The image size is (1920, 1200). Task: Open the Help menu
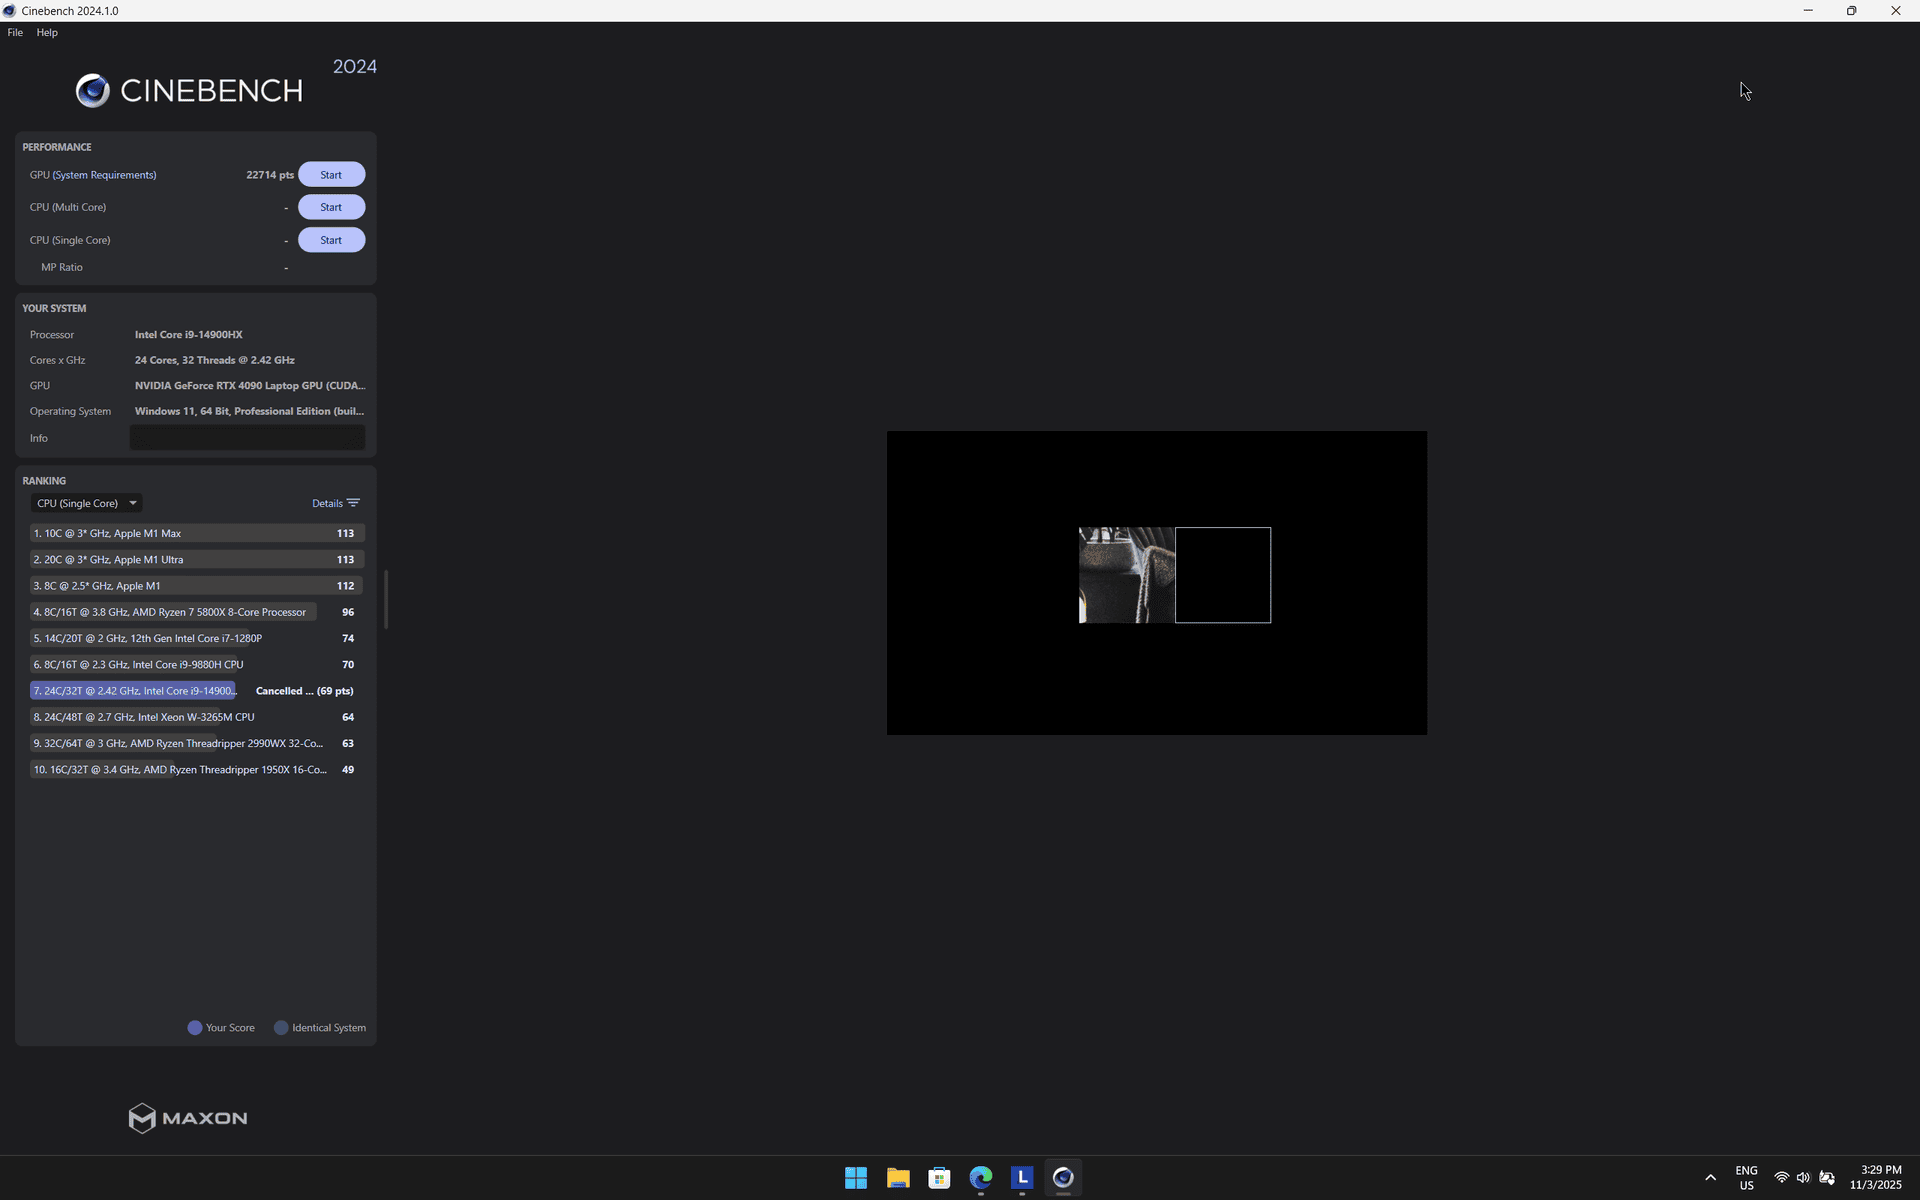(x=47, y=33)
